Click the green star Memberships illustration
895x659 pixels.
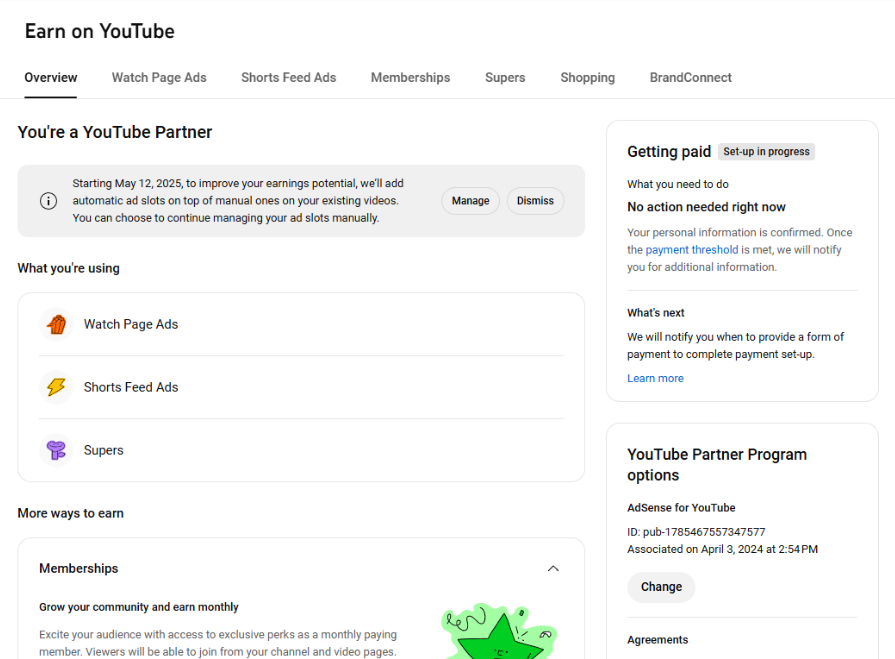tap(499, 631)
